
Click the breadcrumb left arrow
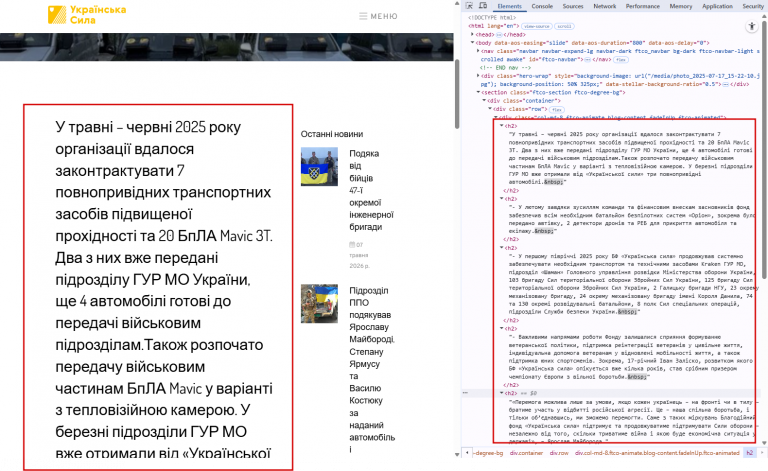[x=467, y=453]
